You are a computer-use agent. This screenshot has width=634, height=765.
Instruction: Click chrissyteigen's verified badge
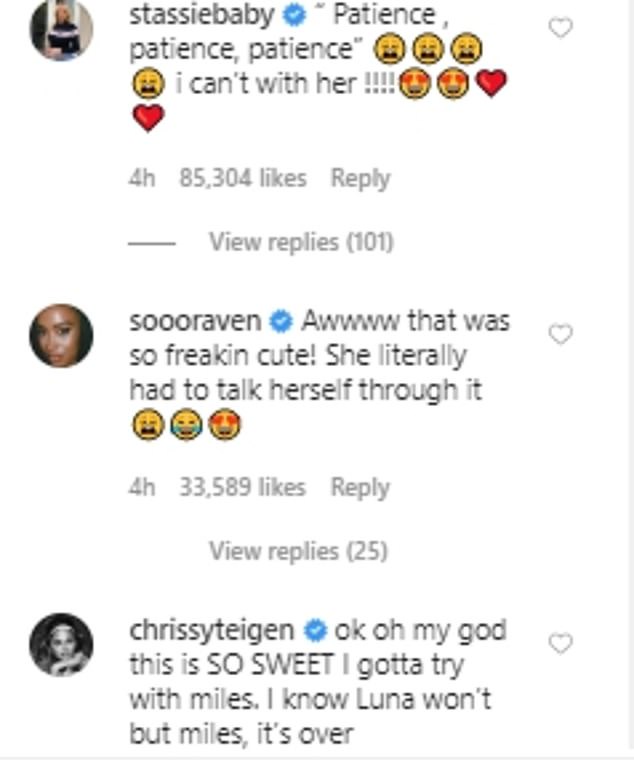pyautogui.click(x=316, y=631)
